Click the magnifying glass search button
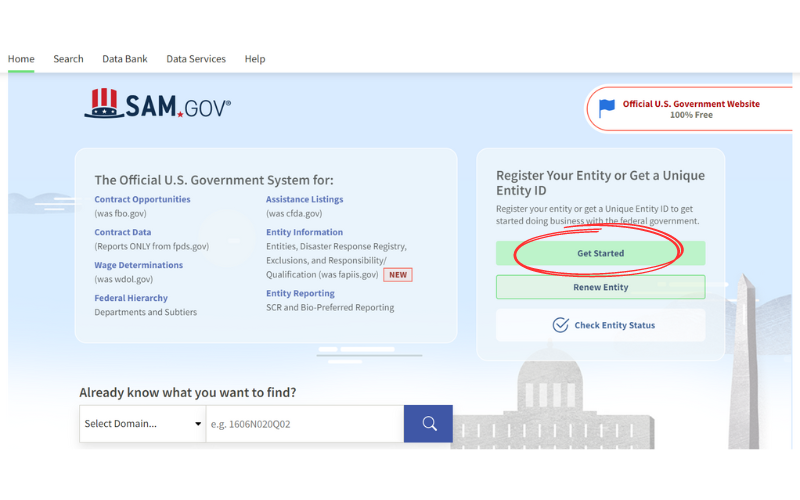Screen dimensions: 800x500 (428, 424)
